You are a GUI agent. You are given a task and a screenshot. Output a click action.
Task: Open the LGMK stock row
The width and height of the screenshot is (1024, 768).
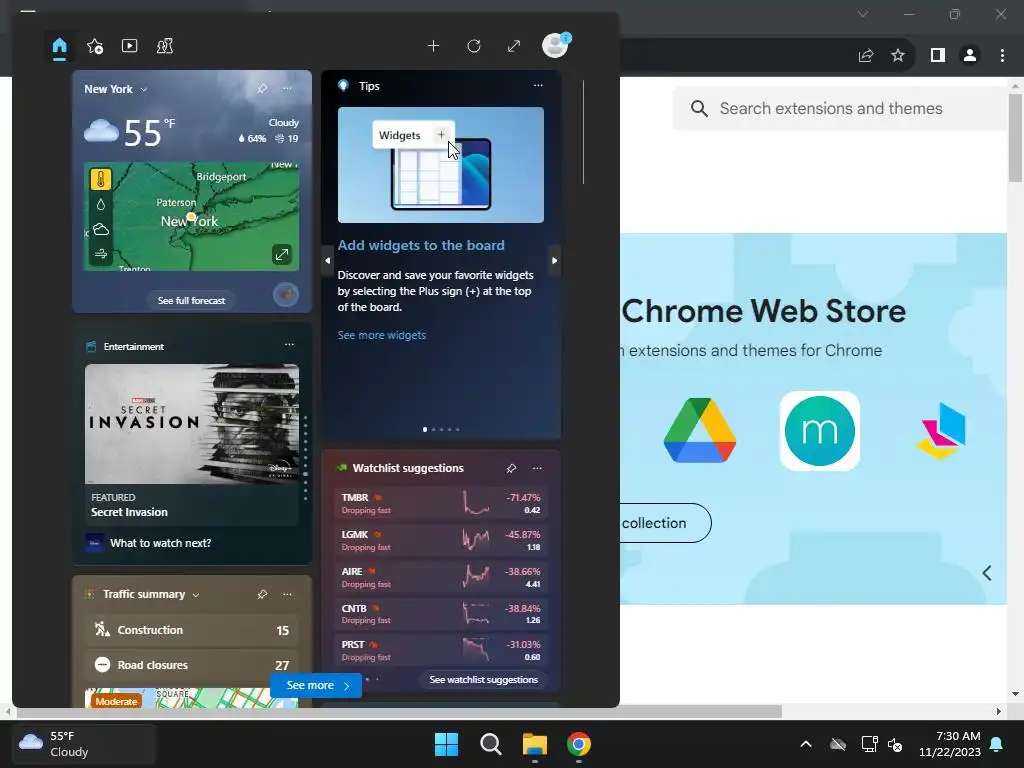(441, 540)
